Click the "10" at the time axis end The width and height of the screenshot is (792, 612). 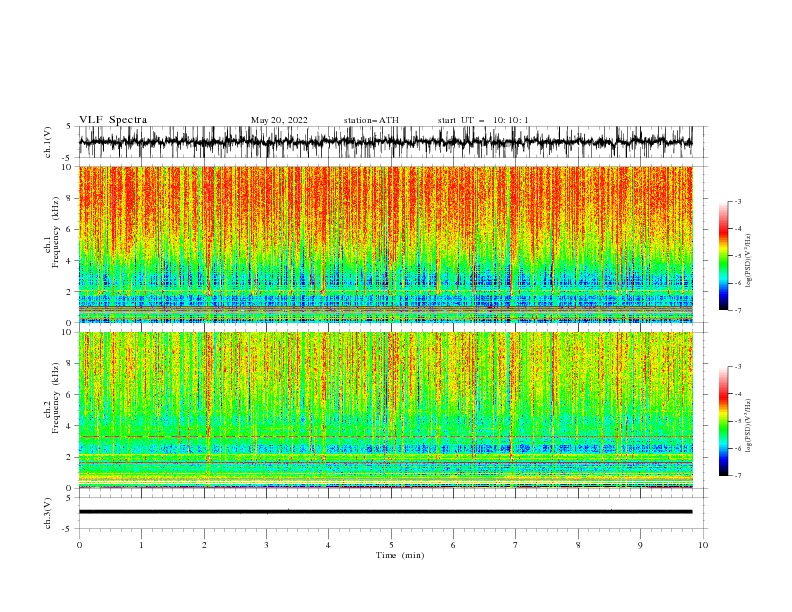(x=703, y=545)
